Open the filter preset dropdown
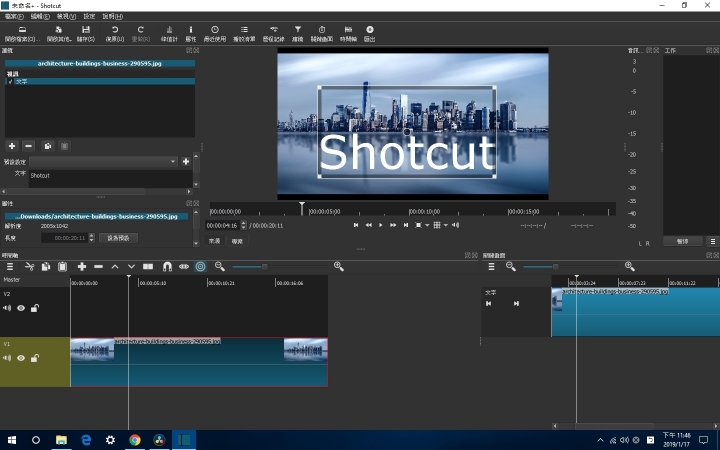 point(103,162)
